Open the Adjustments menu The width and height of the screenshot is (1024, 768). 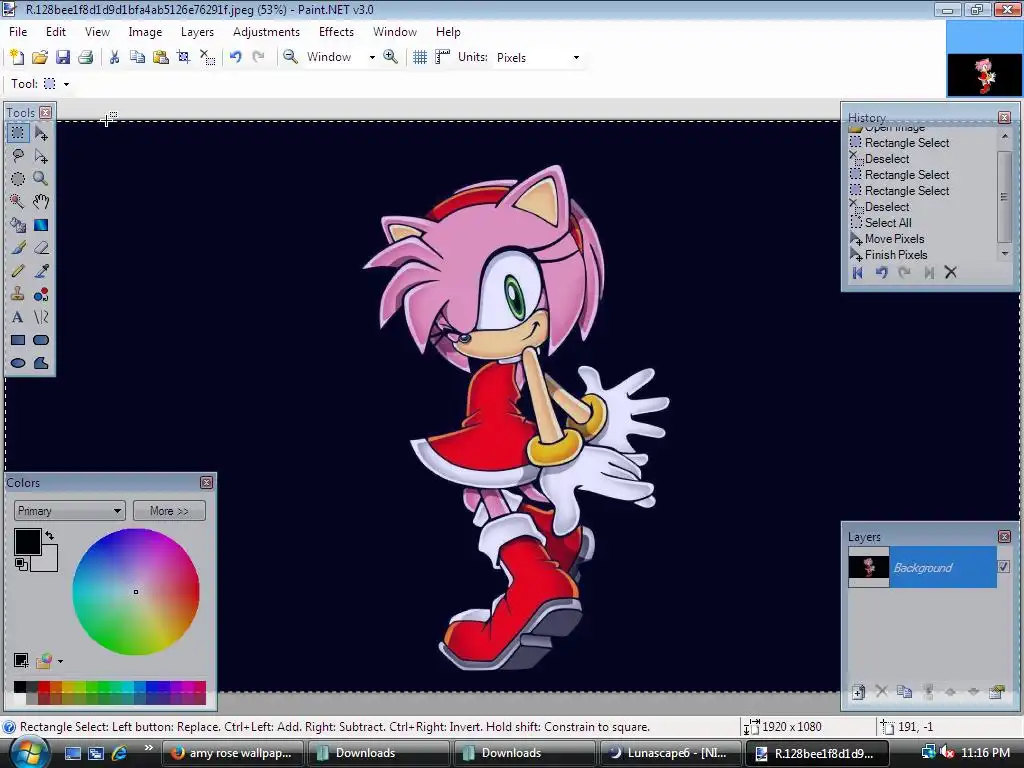point(266,32)
